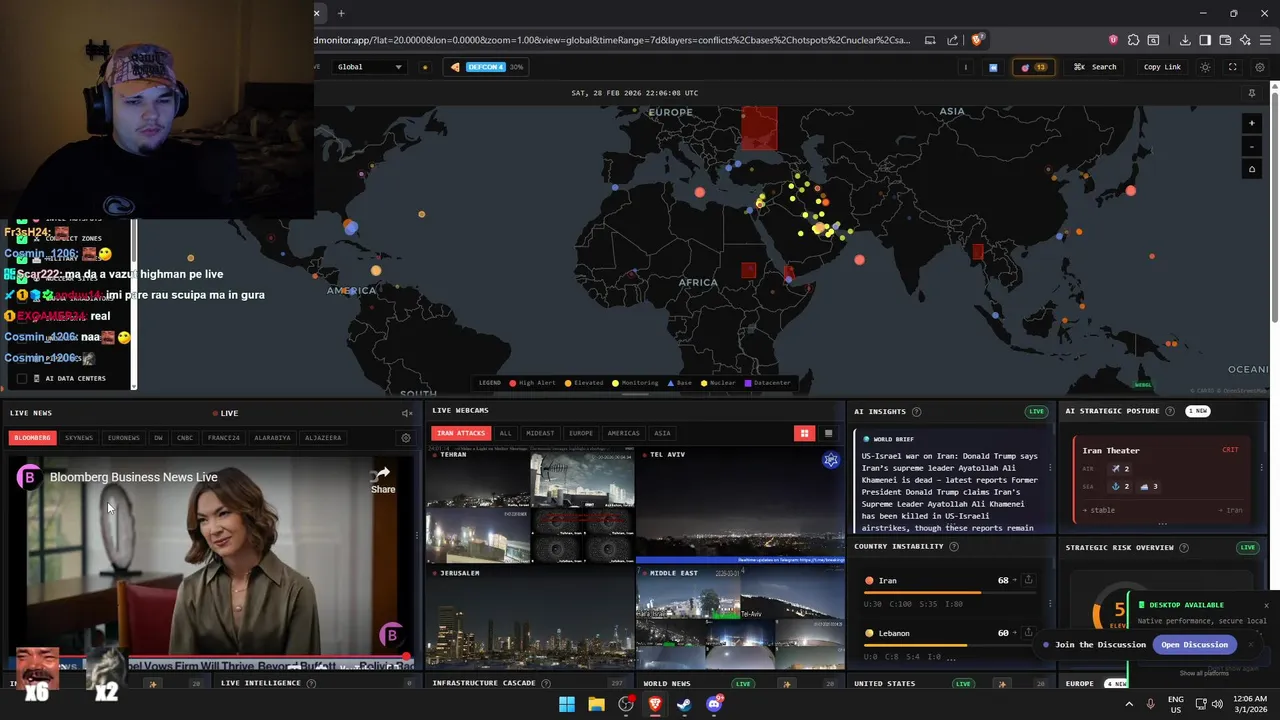Screen dimensions: 1280x720
Task: Show Infrastructure Cascade help icon
Action: 548,684
